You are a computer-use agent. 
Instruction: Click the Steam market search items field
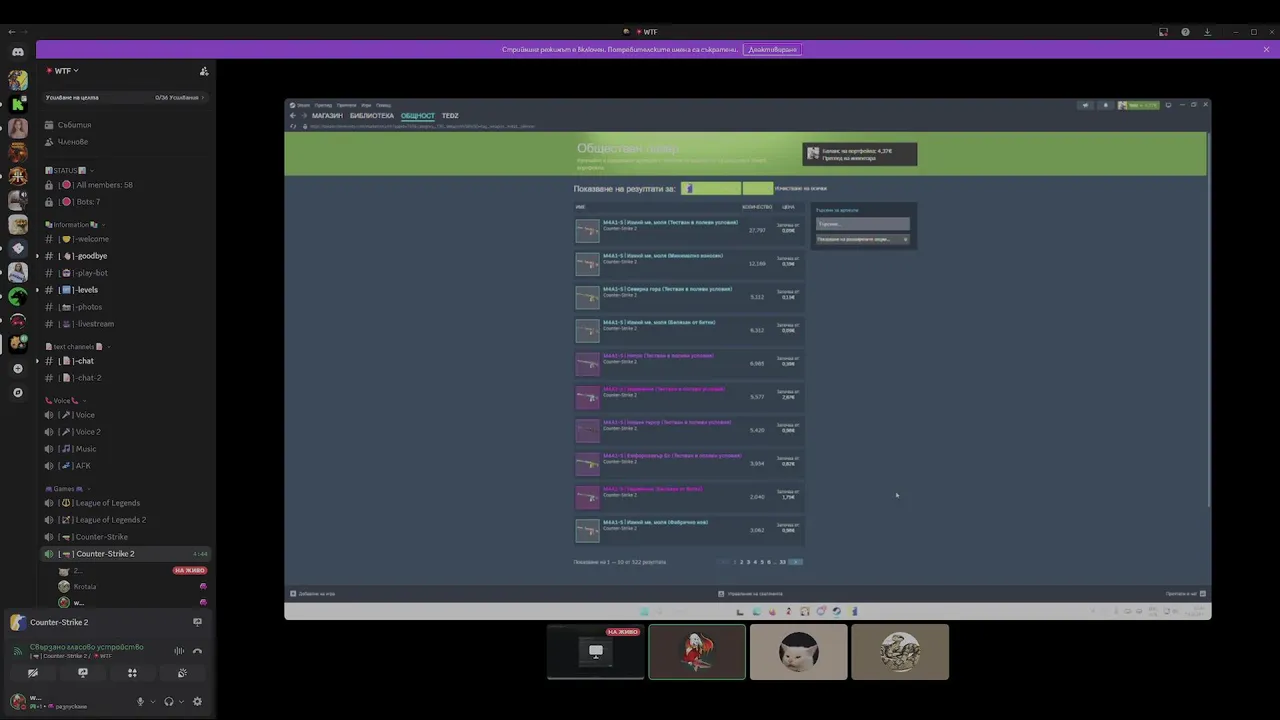[863, 224]
